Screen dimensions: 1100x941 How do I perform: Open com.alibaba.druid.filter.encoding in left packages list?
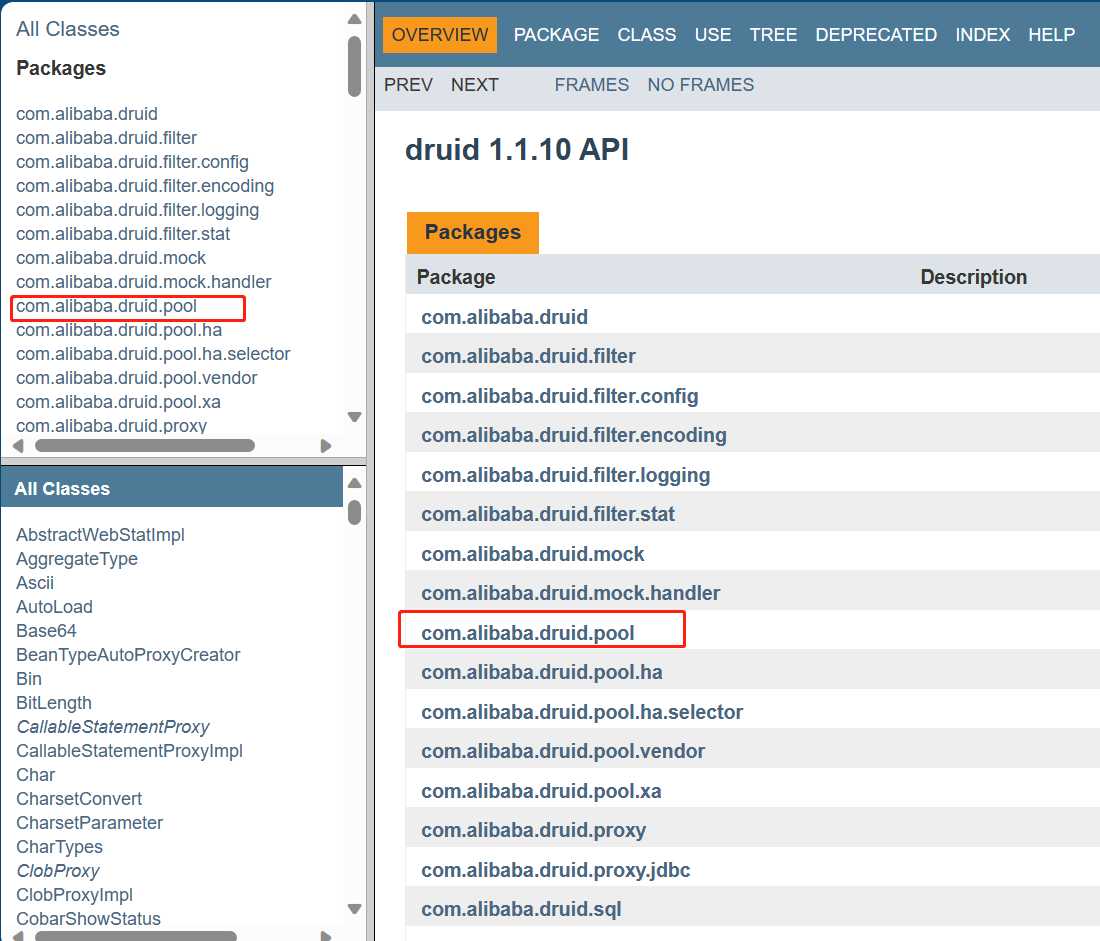pyautogui.click(x=145, y=186)
